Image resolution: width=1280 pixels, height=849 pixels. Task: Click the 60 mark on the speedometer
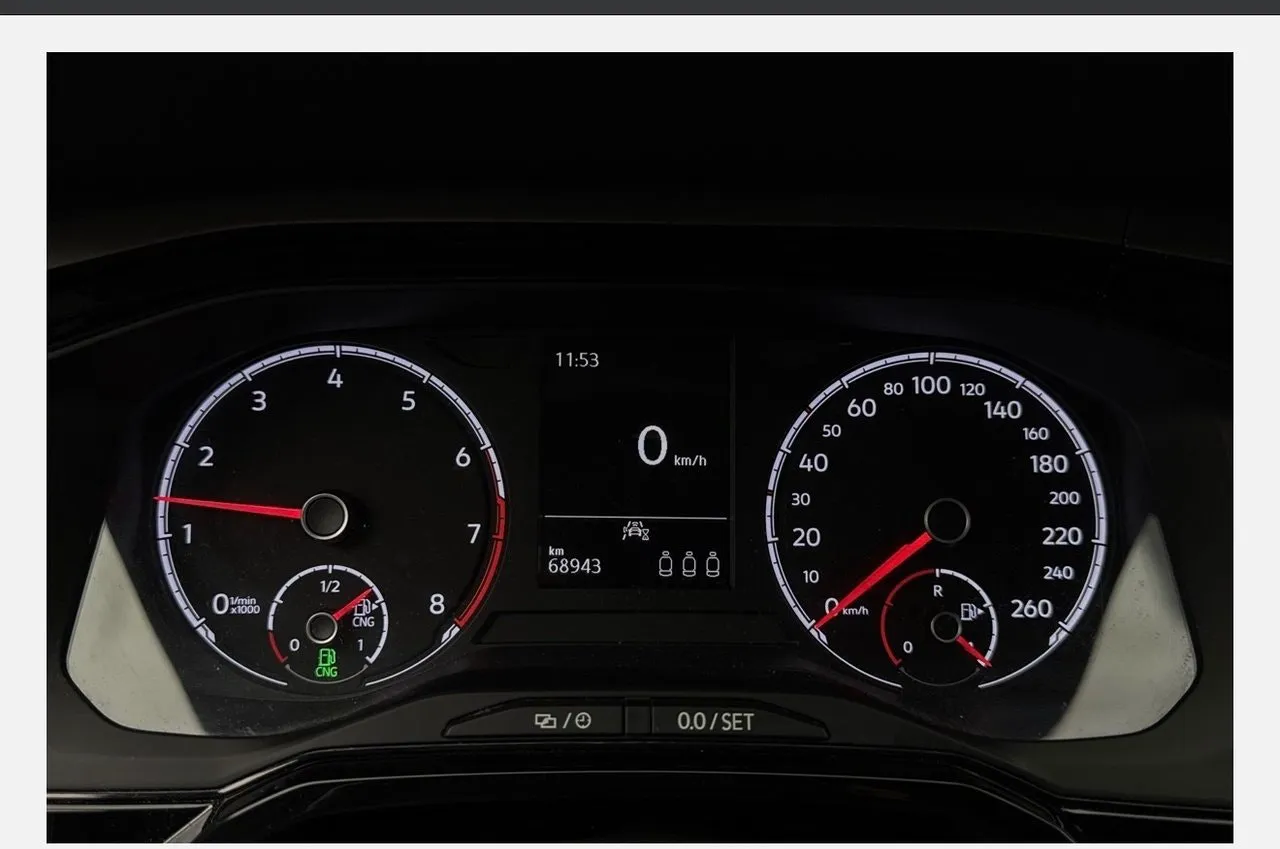click(x=861, y=408)
